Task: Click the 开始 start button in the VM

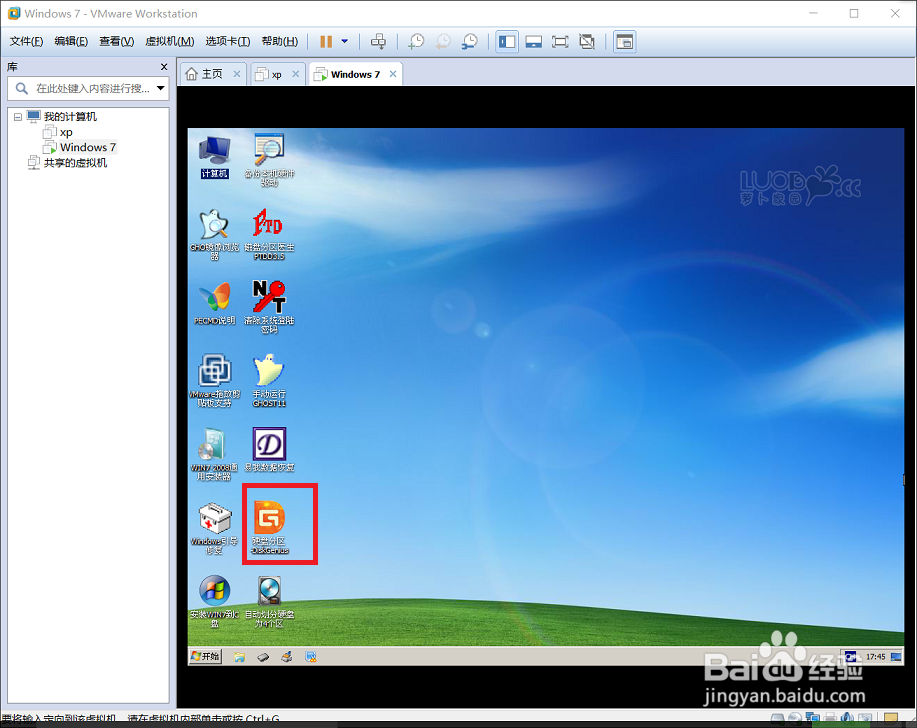Action: point(205,657)
